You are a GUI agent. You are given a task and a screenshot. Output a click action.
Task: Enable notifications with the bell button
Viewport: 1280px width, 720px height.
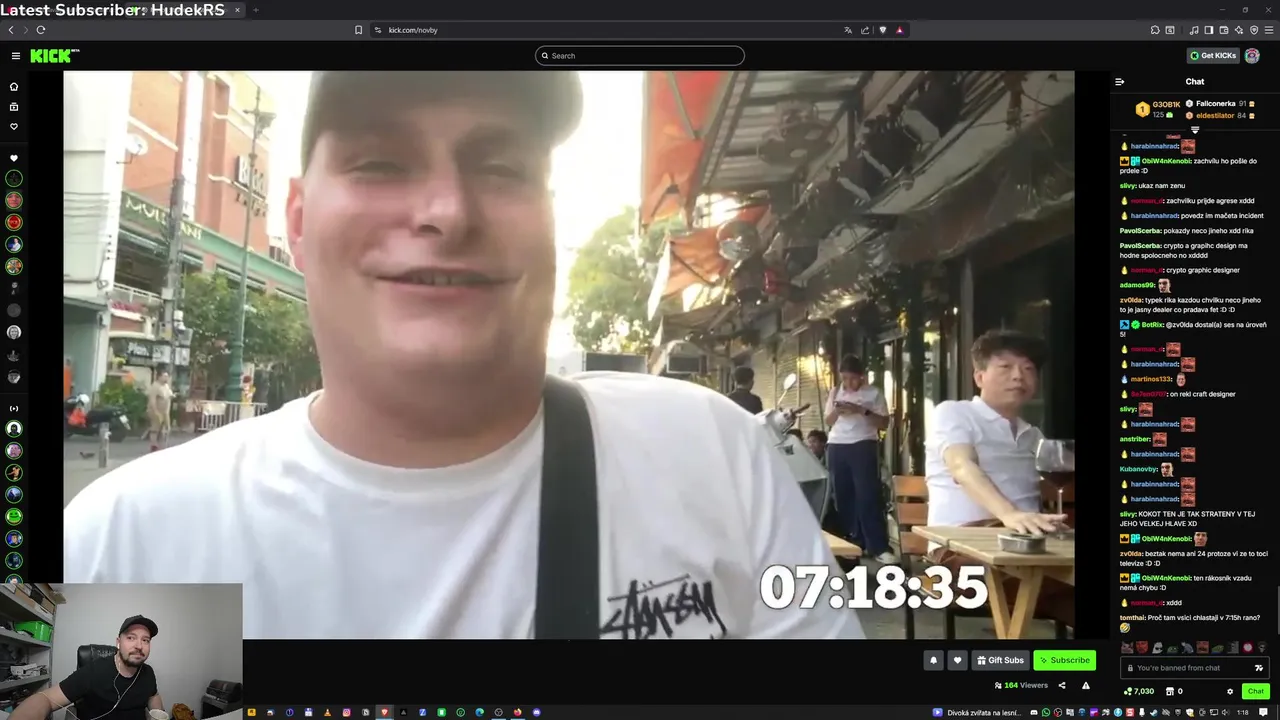coord(933,660)
